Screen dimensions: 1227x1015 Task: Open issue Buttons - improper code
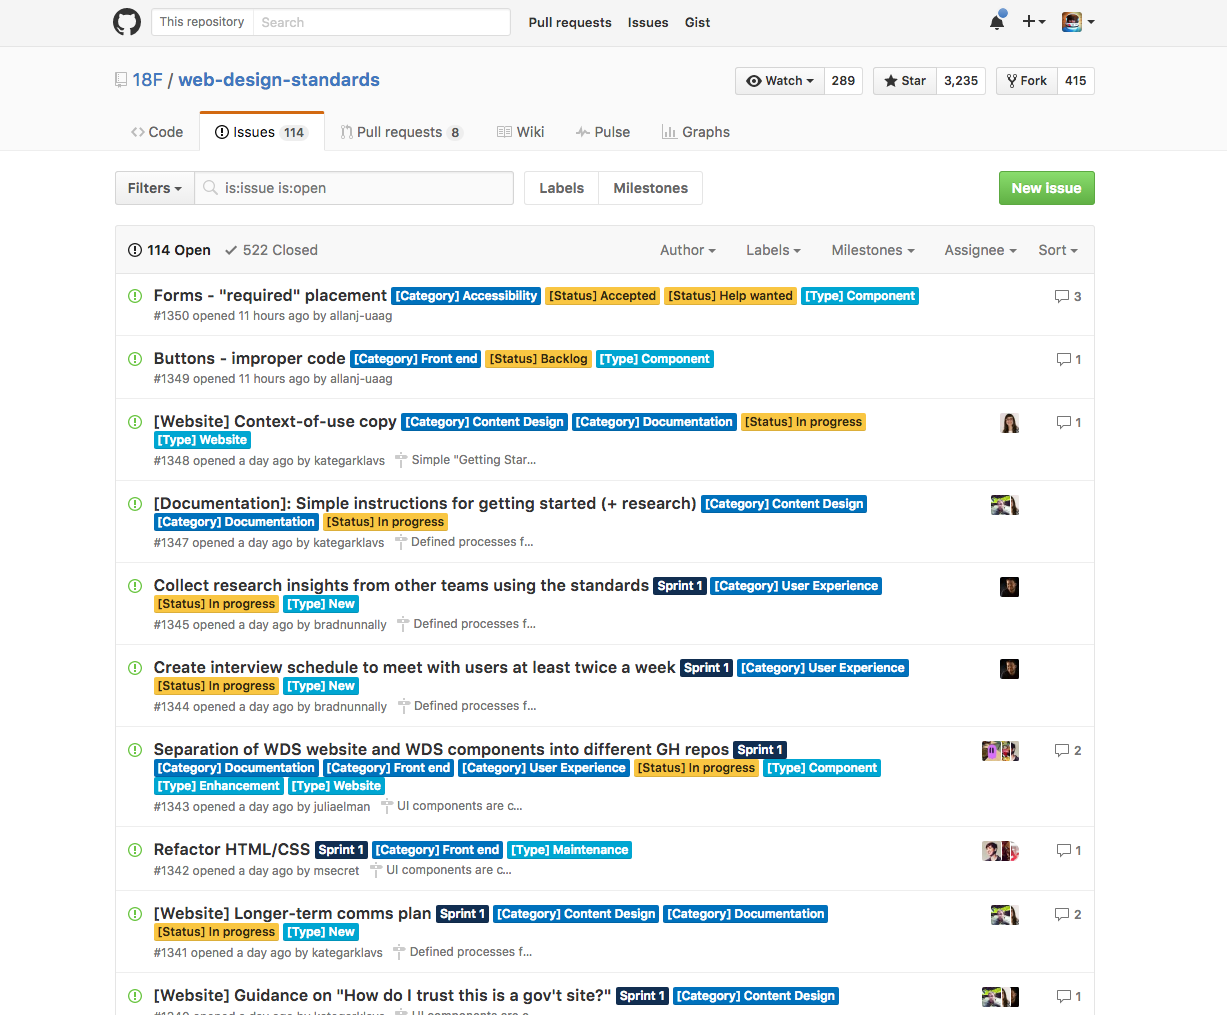[249, 358]
